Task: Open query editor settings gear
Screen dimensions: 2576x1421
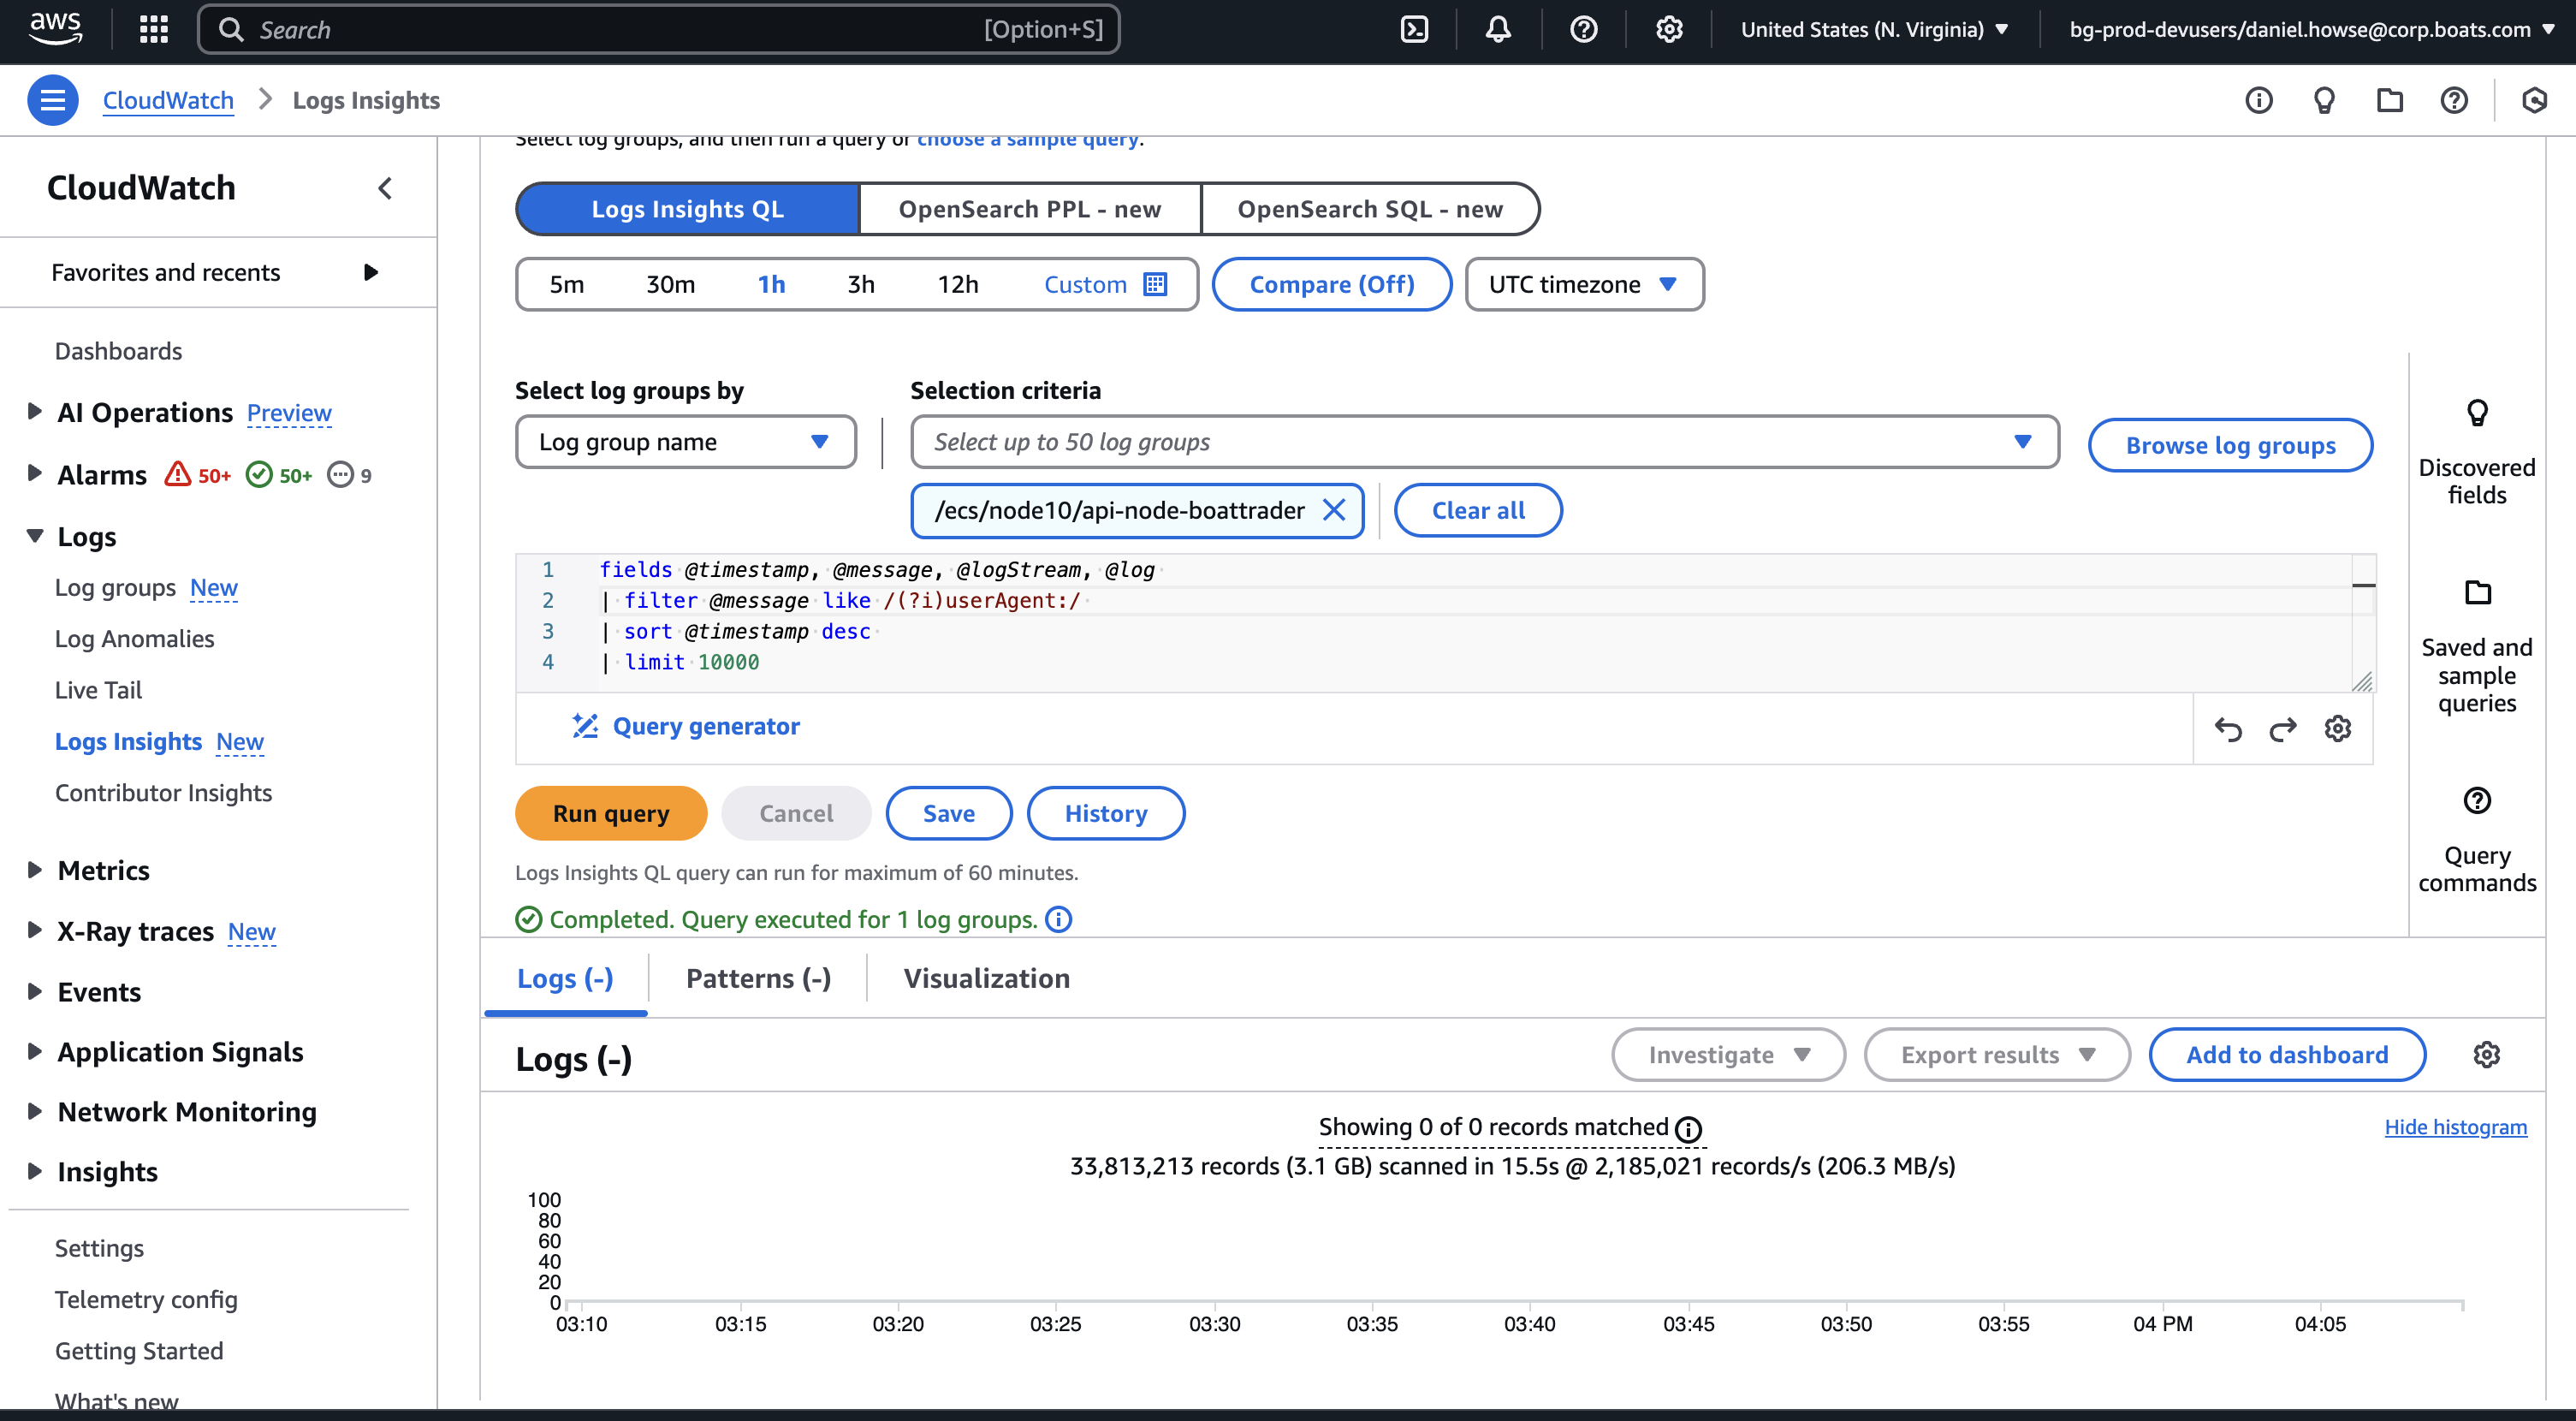Action: pyautogui.click(x=2337, y=729)
